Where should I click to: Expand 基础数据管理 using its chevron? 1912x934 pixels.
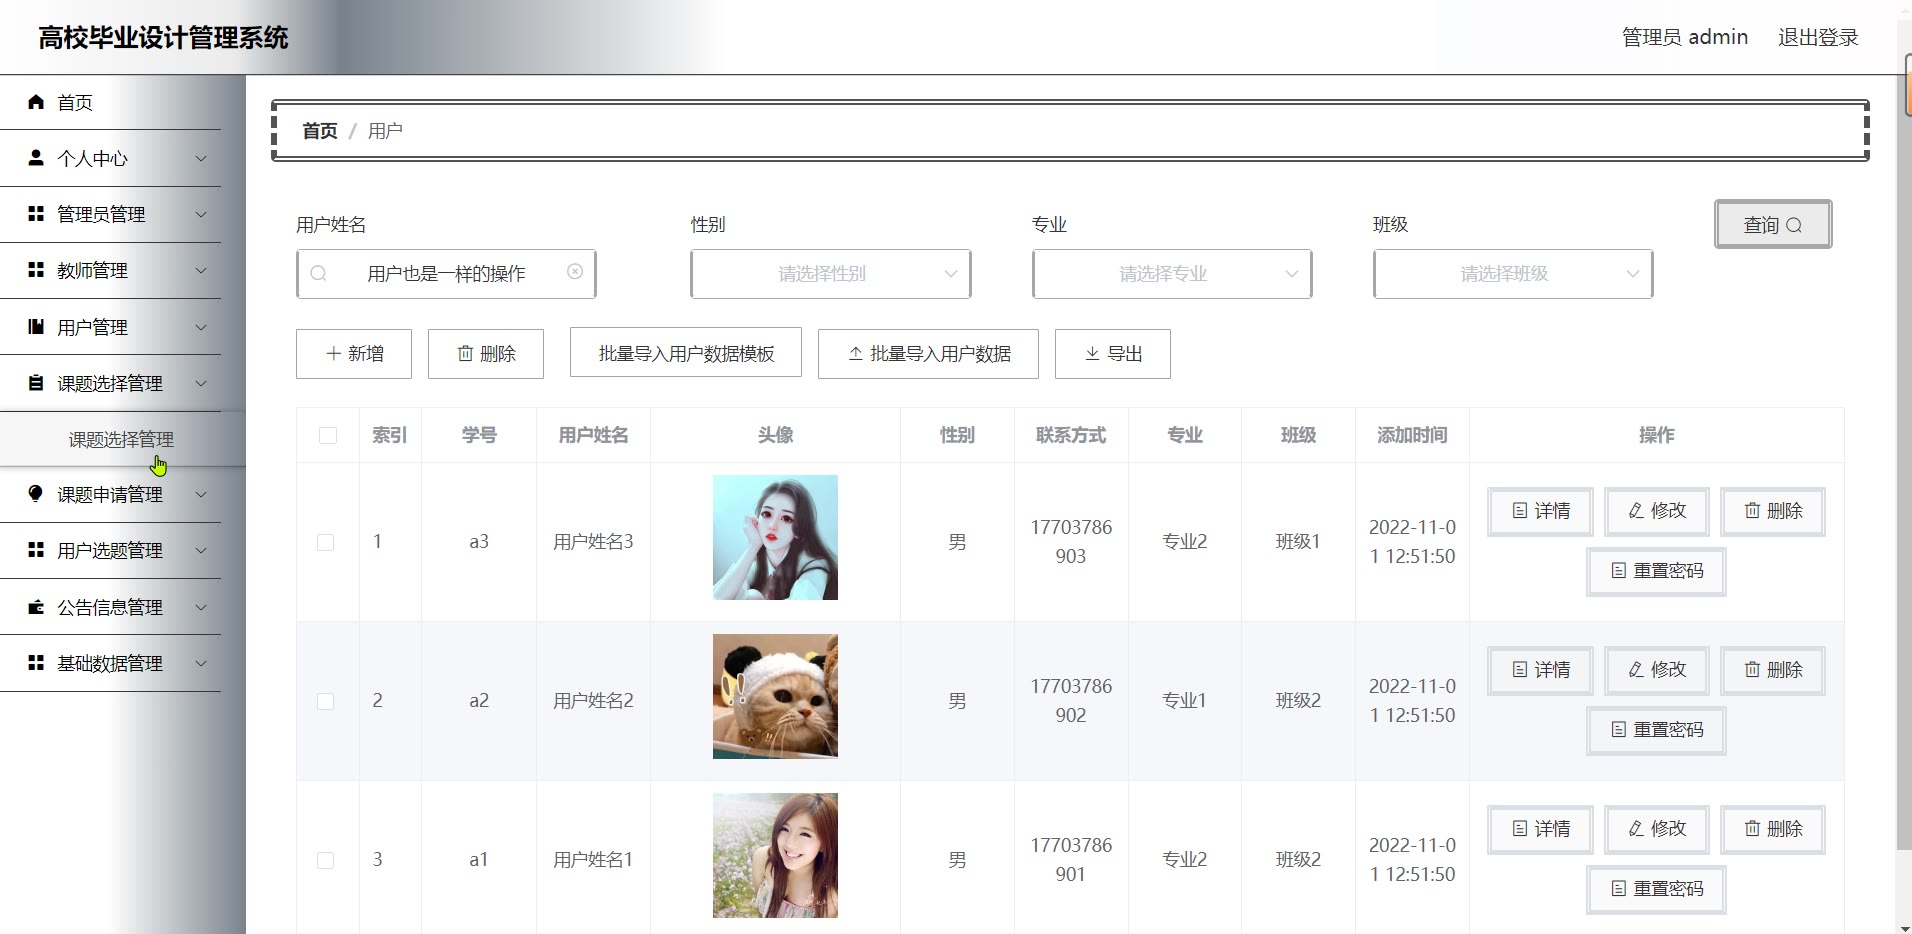pyautogui.click(x=201, y=663)
